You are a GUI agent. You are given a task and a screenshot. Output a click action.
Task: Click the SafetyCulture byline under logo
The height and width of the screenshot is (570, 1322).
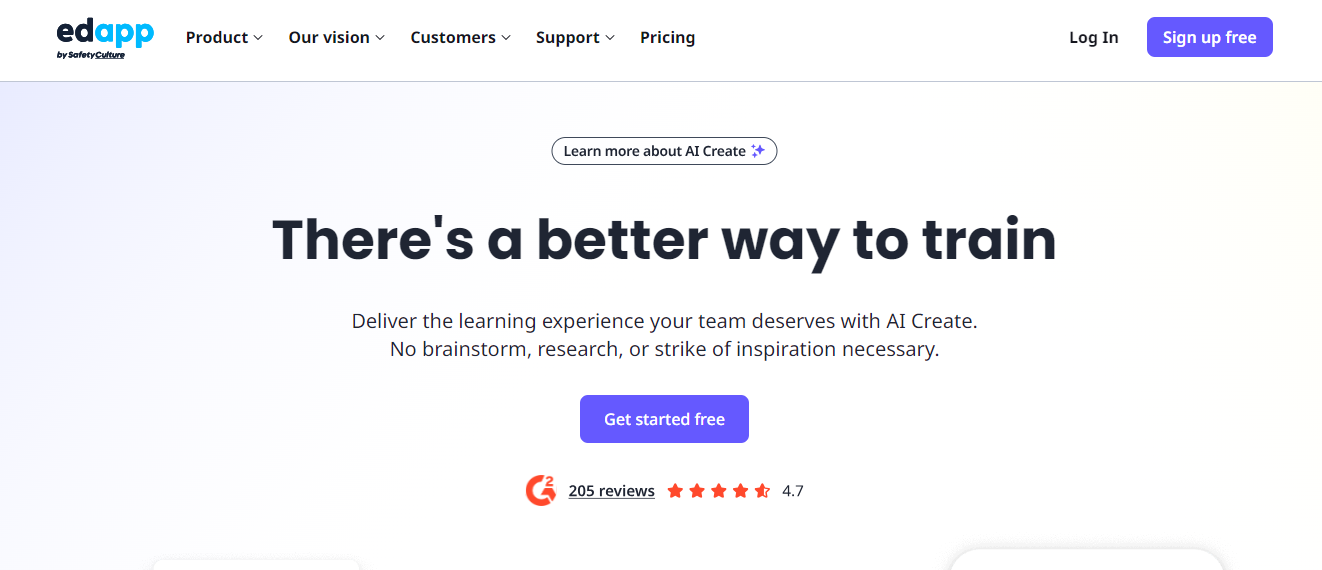(x=91, y=55)
